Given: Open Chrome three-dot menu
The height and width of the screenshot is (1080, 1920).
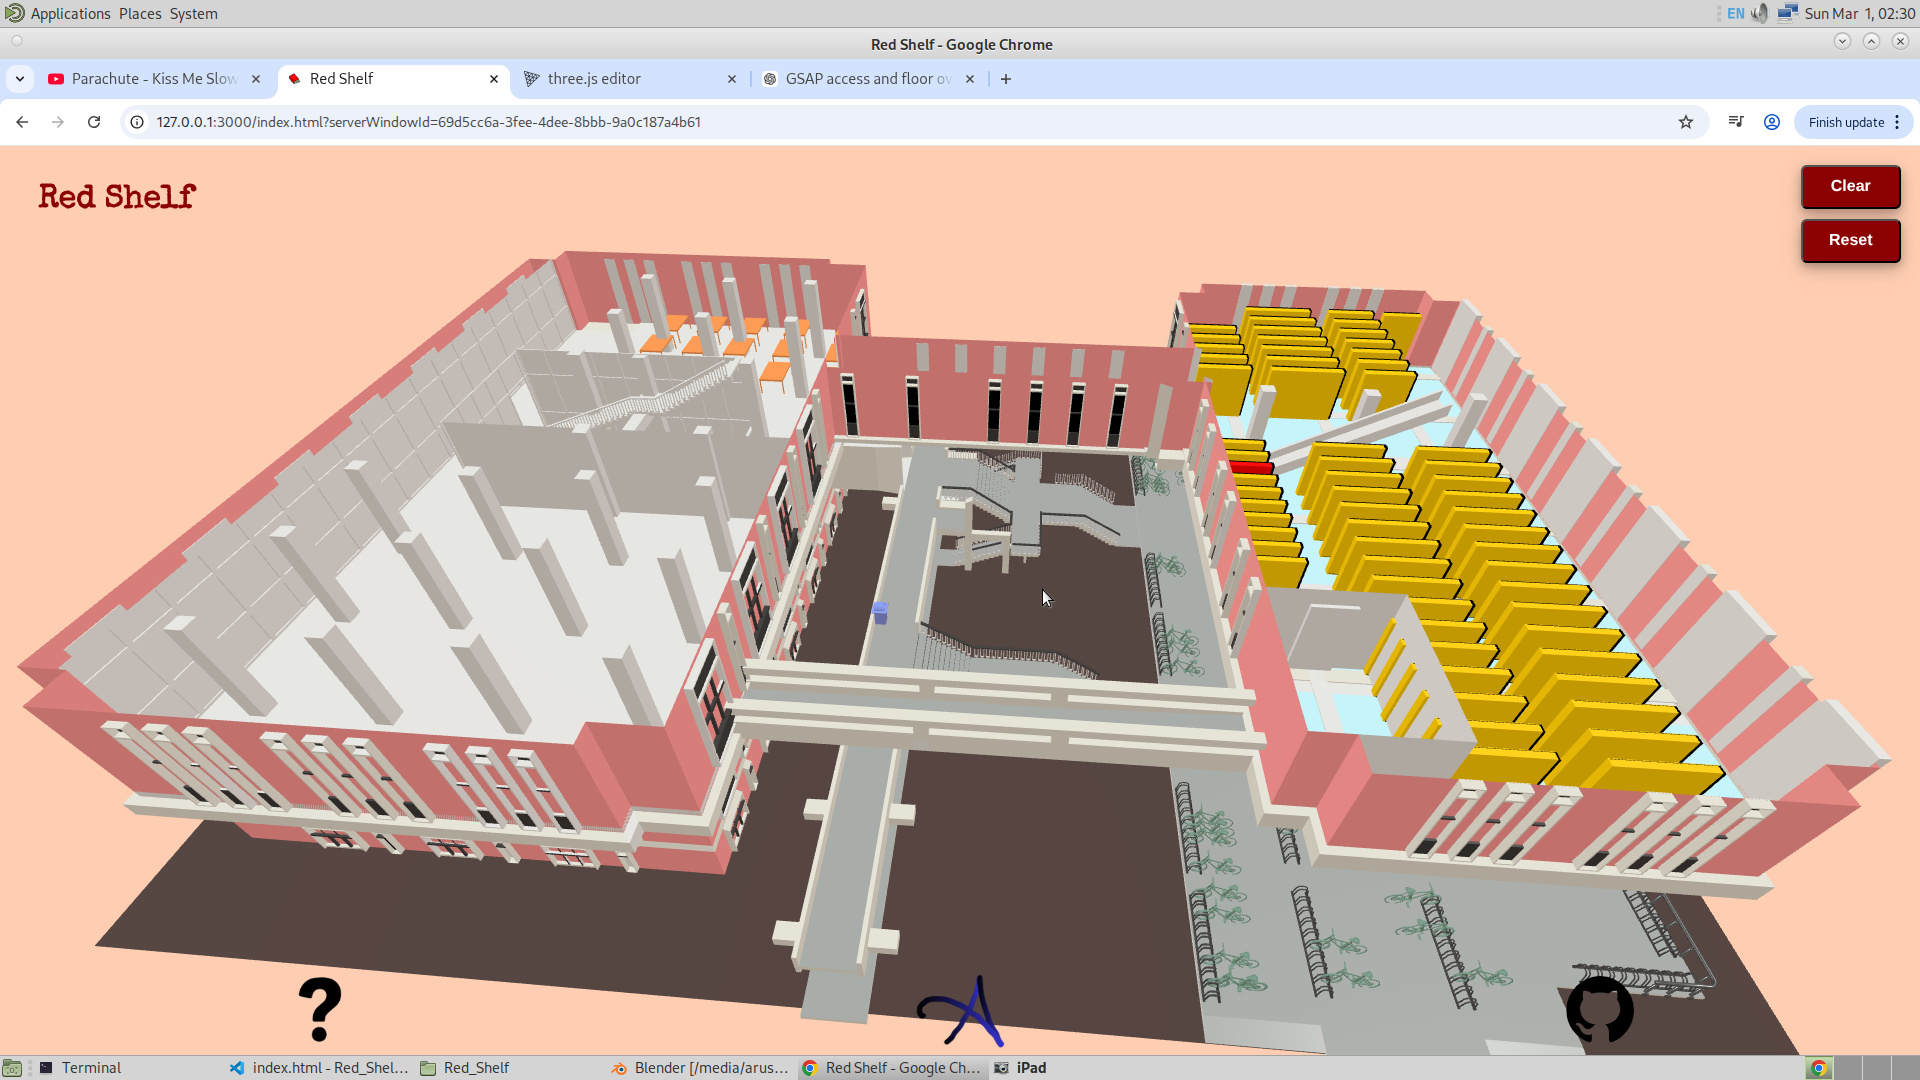Looking at the screenshot, I should 1897,122.
